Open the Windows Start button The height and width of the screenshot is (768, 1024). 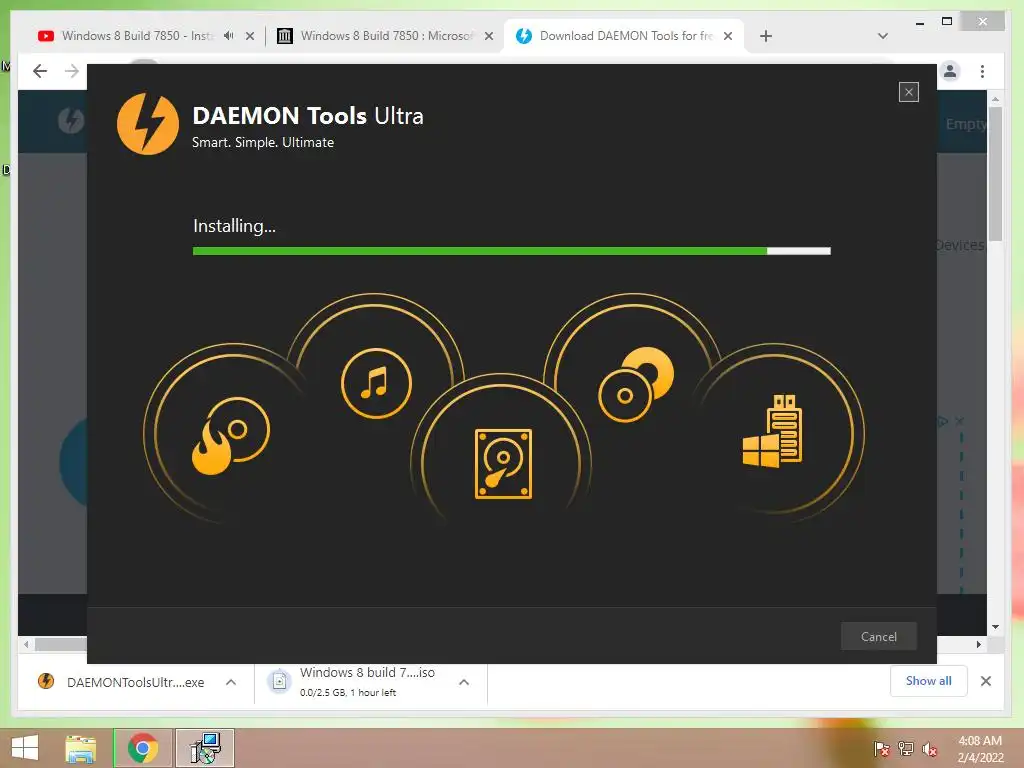point(25,748)
